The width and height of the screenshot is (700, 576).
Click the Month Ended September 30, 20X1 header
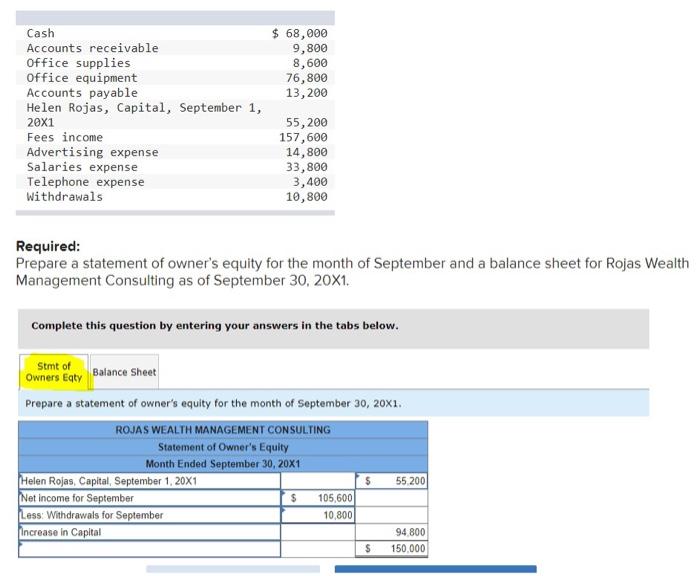[x=223, y=464]
